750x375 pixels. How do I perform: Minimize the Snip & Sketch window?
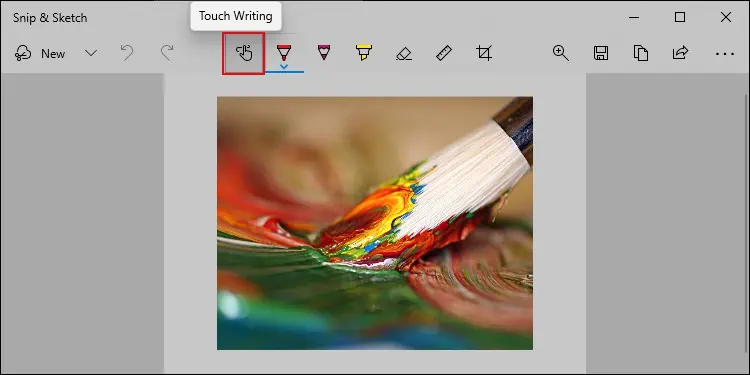coord(634,18)
